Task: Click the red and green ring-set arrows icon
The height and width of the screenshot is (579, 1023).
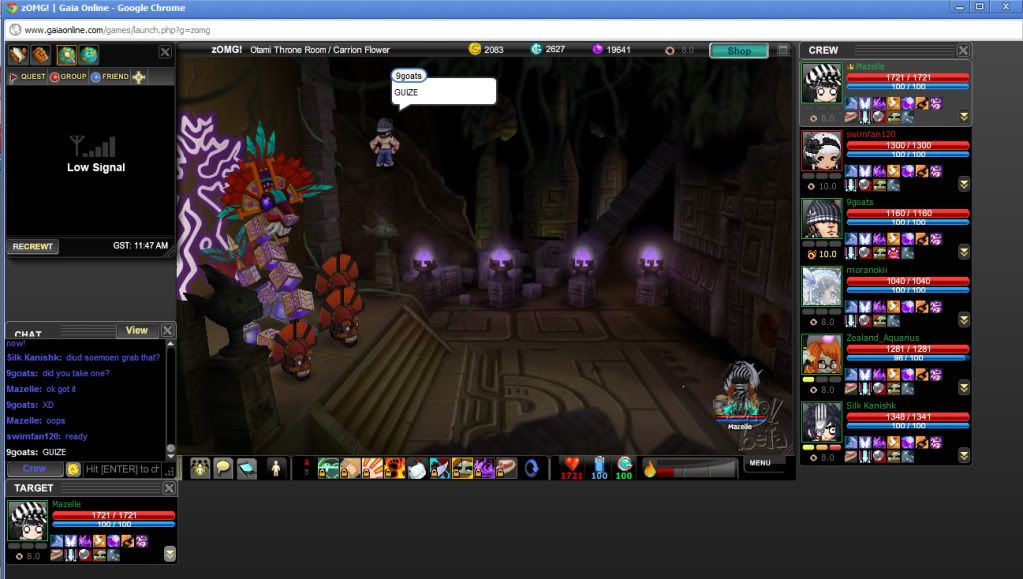Action: pos(307,467)
